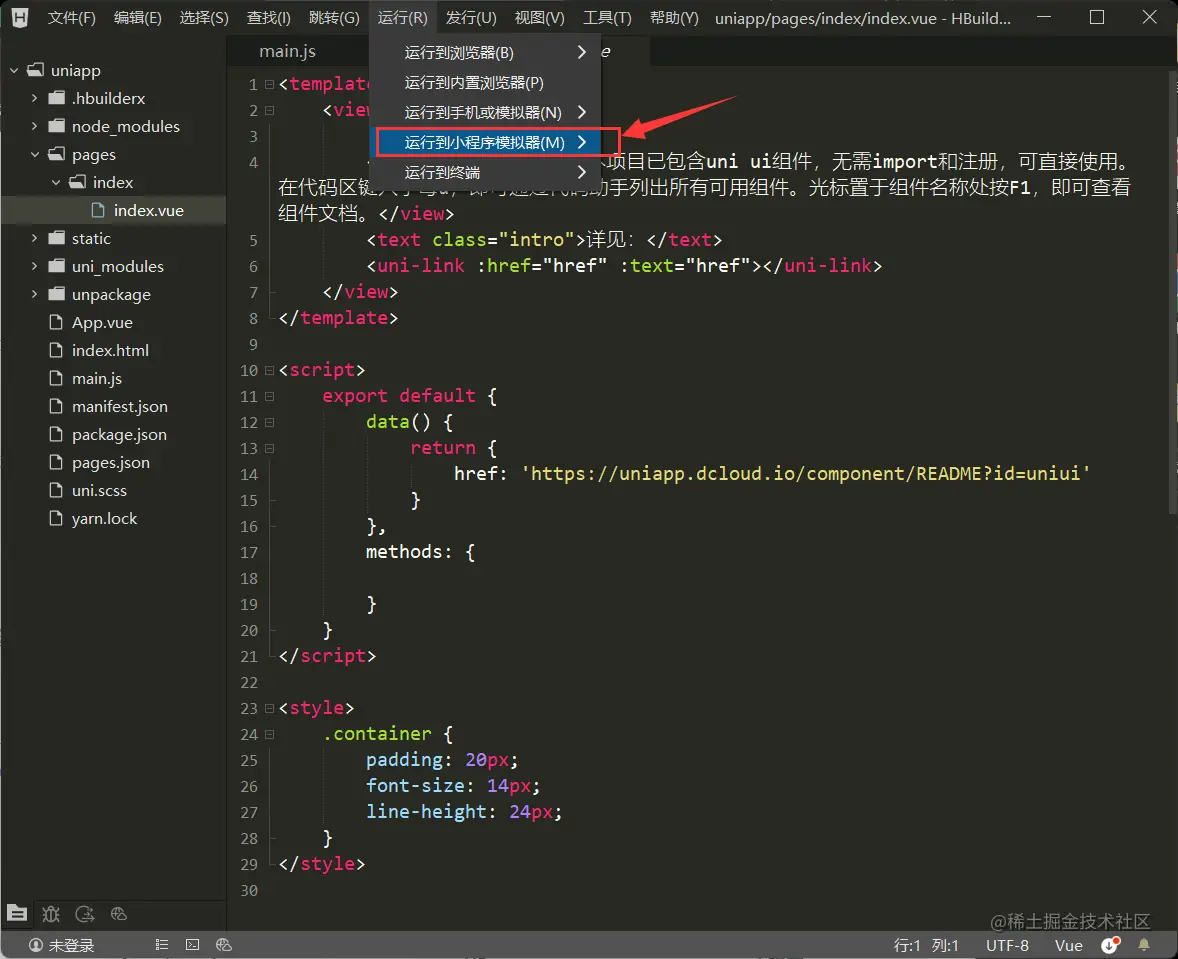Viewport: 1178px width, 959px height.
Task: Open the project explorer panel icon
Action: coord(17,913)
